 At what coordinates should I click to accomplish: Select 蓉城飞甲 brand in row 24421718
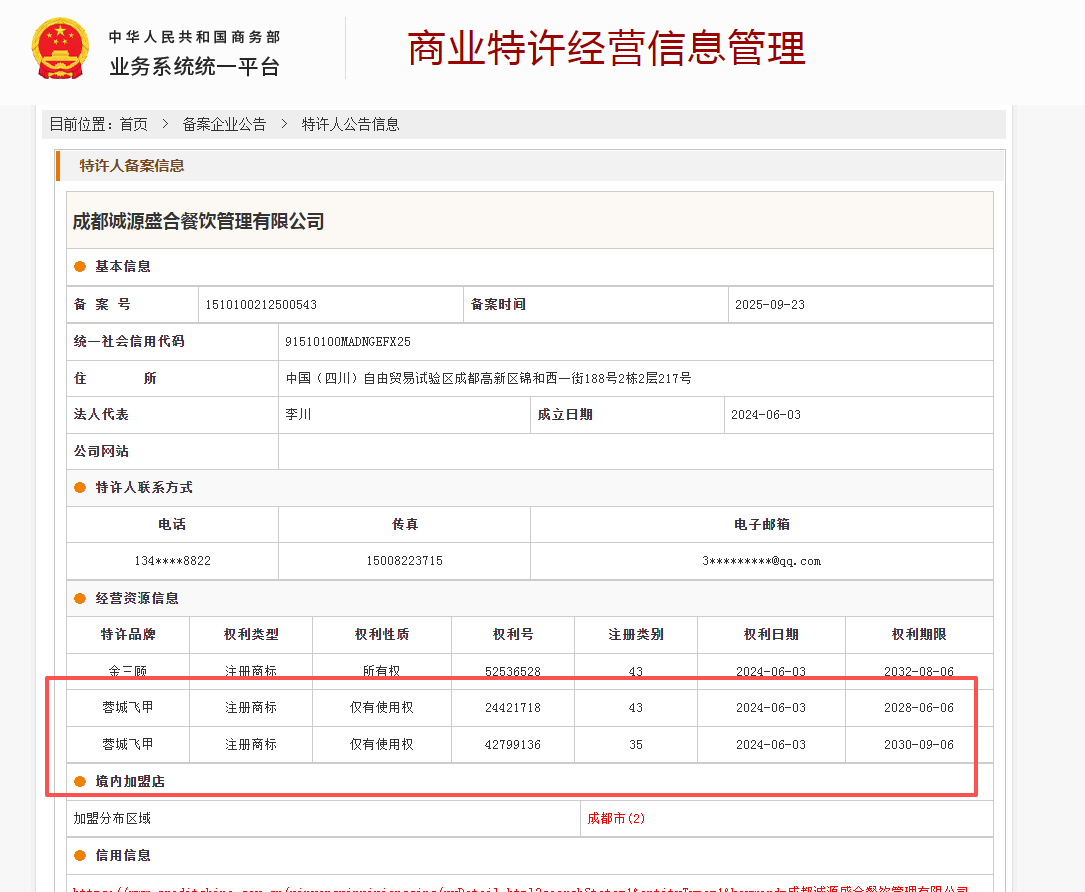pos(128,707)
